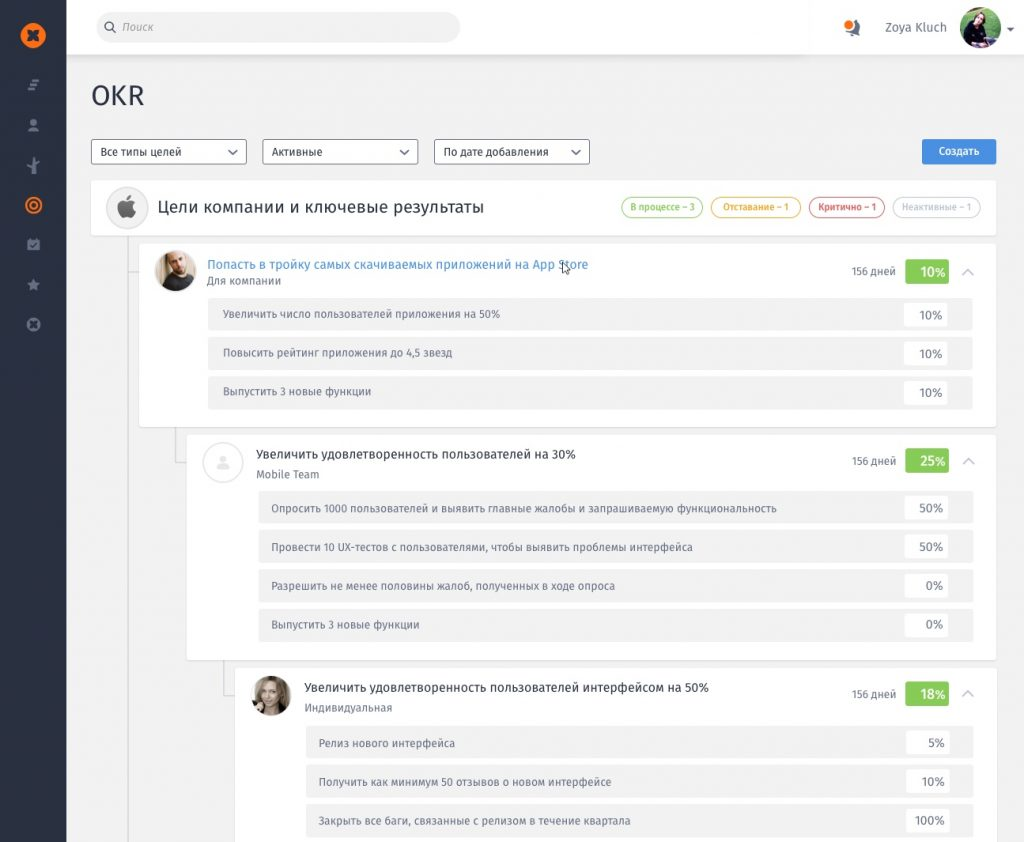Open the round badge icon at sidebar bottom
This screenshot has height=842, width=1024.
(x=33, y=325)
